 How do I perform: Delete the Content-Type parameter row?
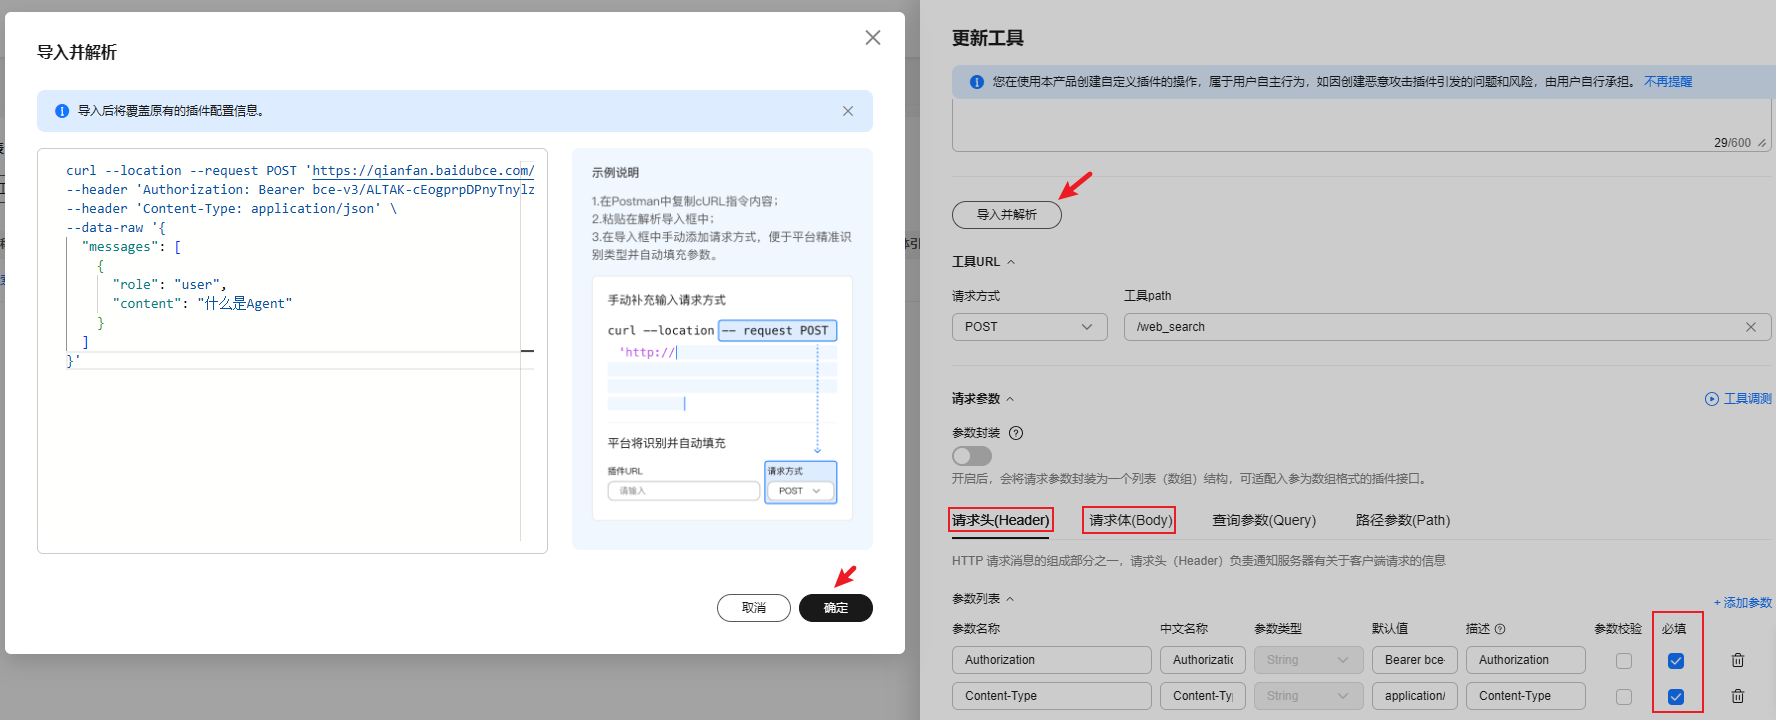[1737, 696]
